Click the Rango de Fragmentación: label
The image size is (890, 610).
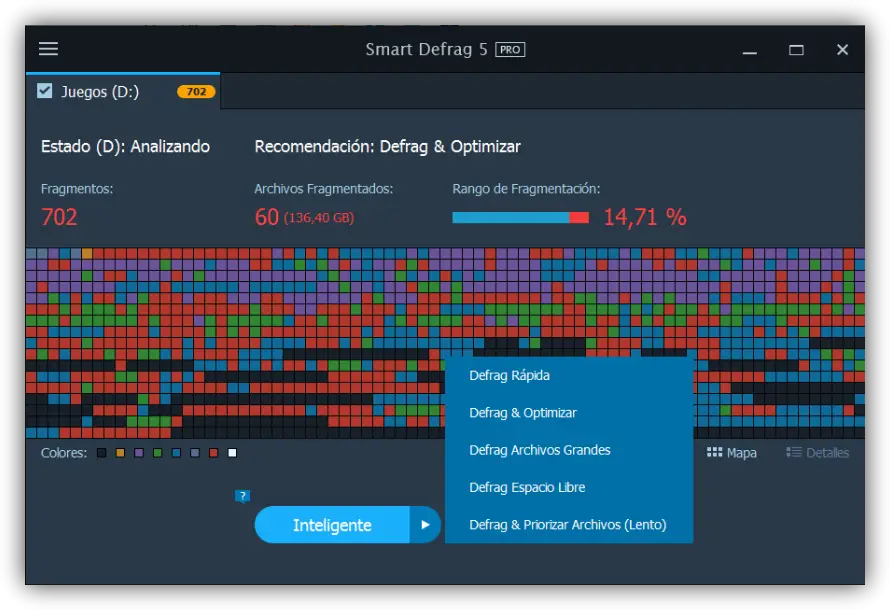point(526,189)
